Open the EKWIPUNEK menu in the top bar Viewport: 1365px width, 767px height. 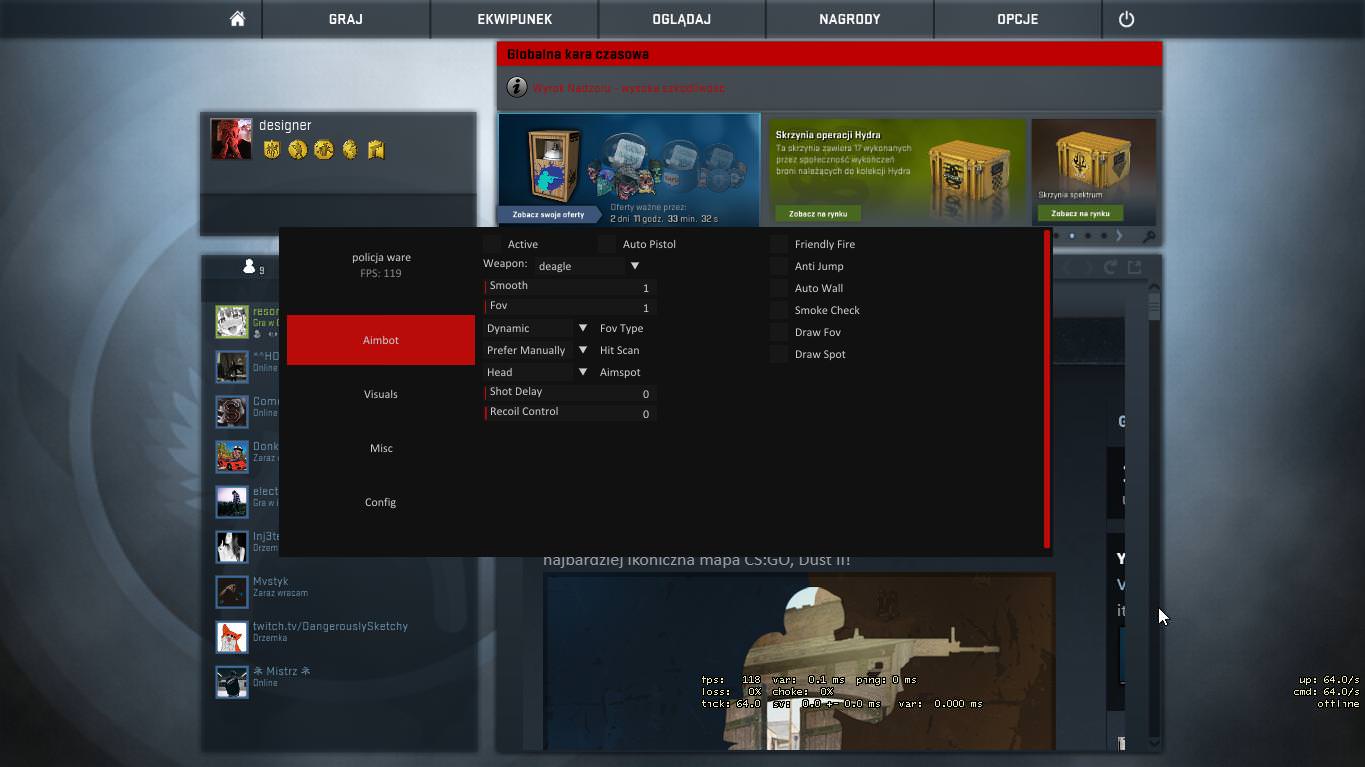(x=513, y=18)
